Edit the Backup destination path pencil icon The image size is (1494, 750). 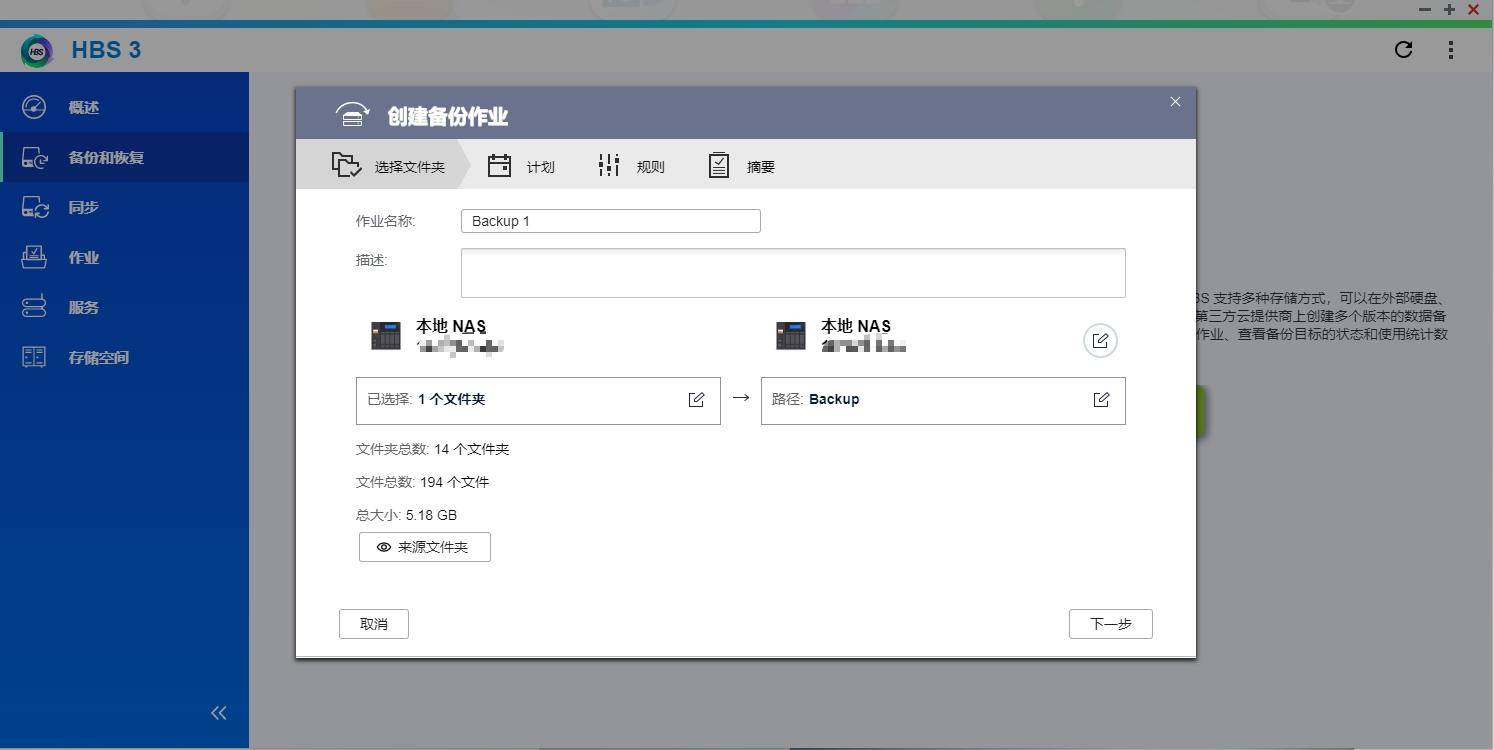click(1101, 399)
